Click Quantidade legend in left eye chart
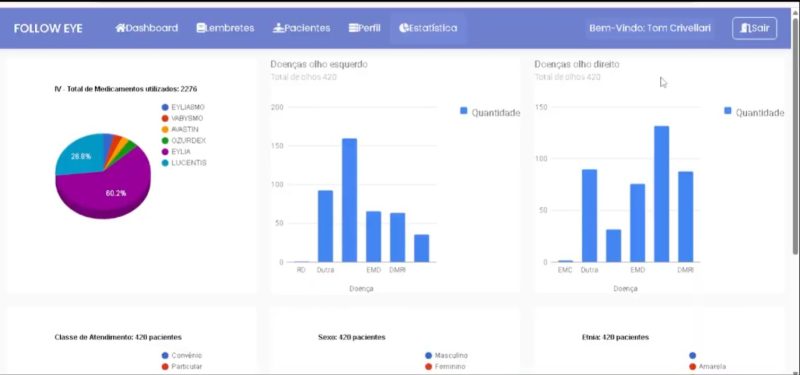Viewport: 800px width, 375px height. (490, 112)
